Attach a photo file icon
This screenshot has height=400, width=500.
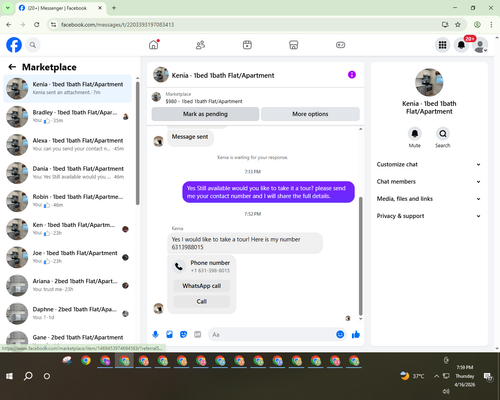[x=169, y=334]
